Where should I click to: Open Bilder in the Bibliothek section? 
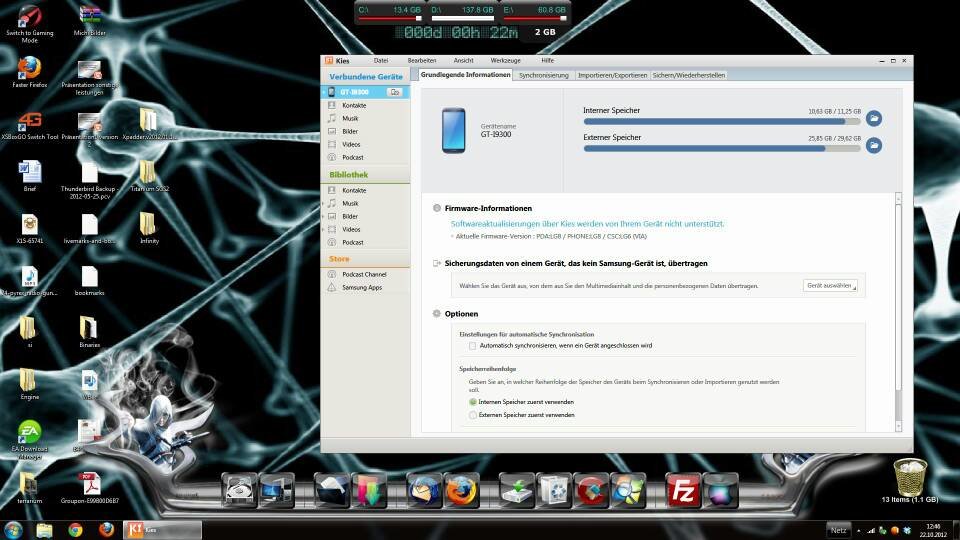click(350, 216)
